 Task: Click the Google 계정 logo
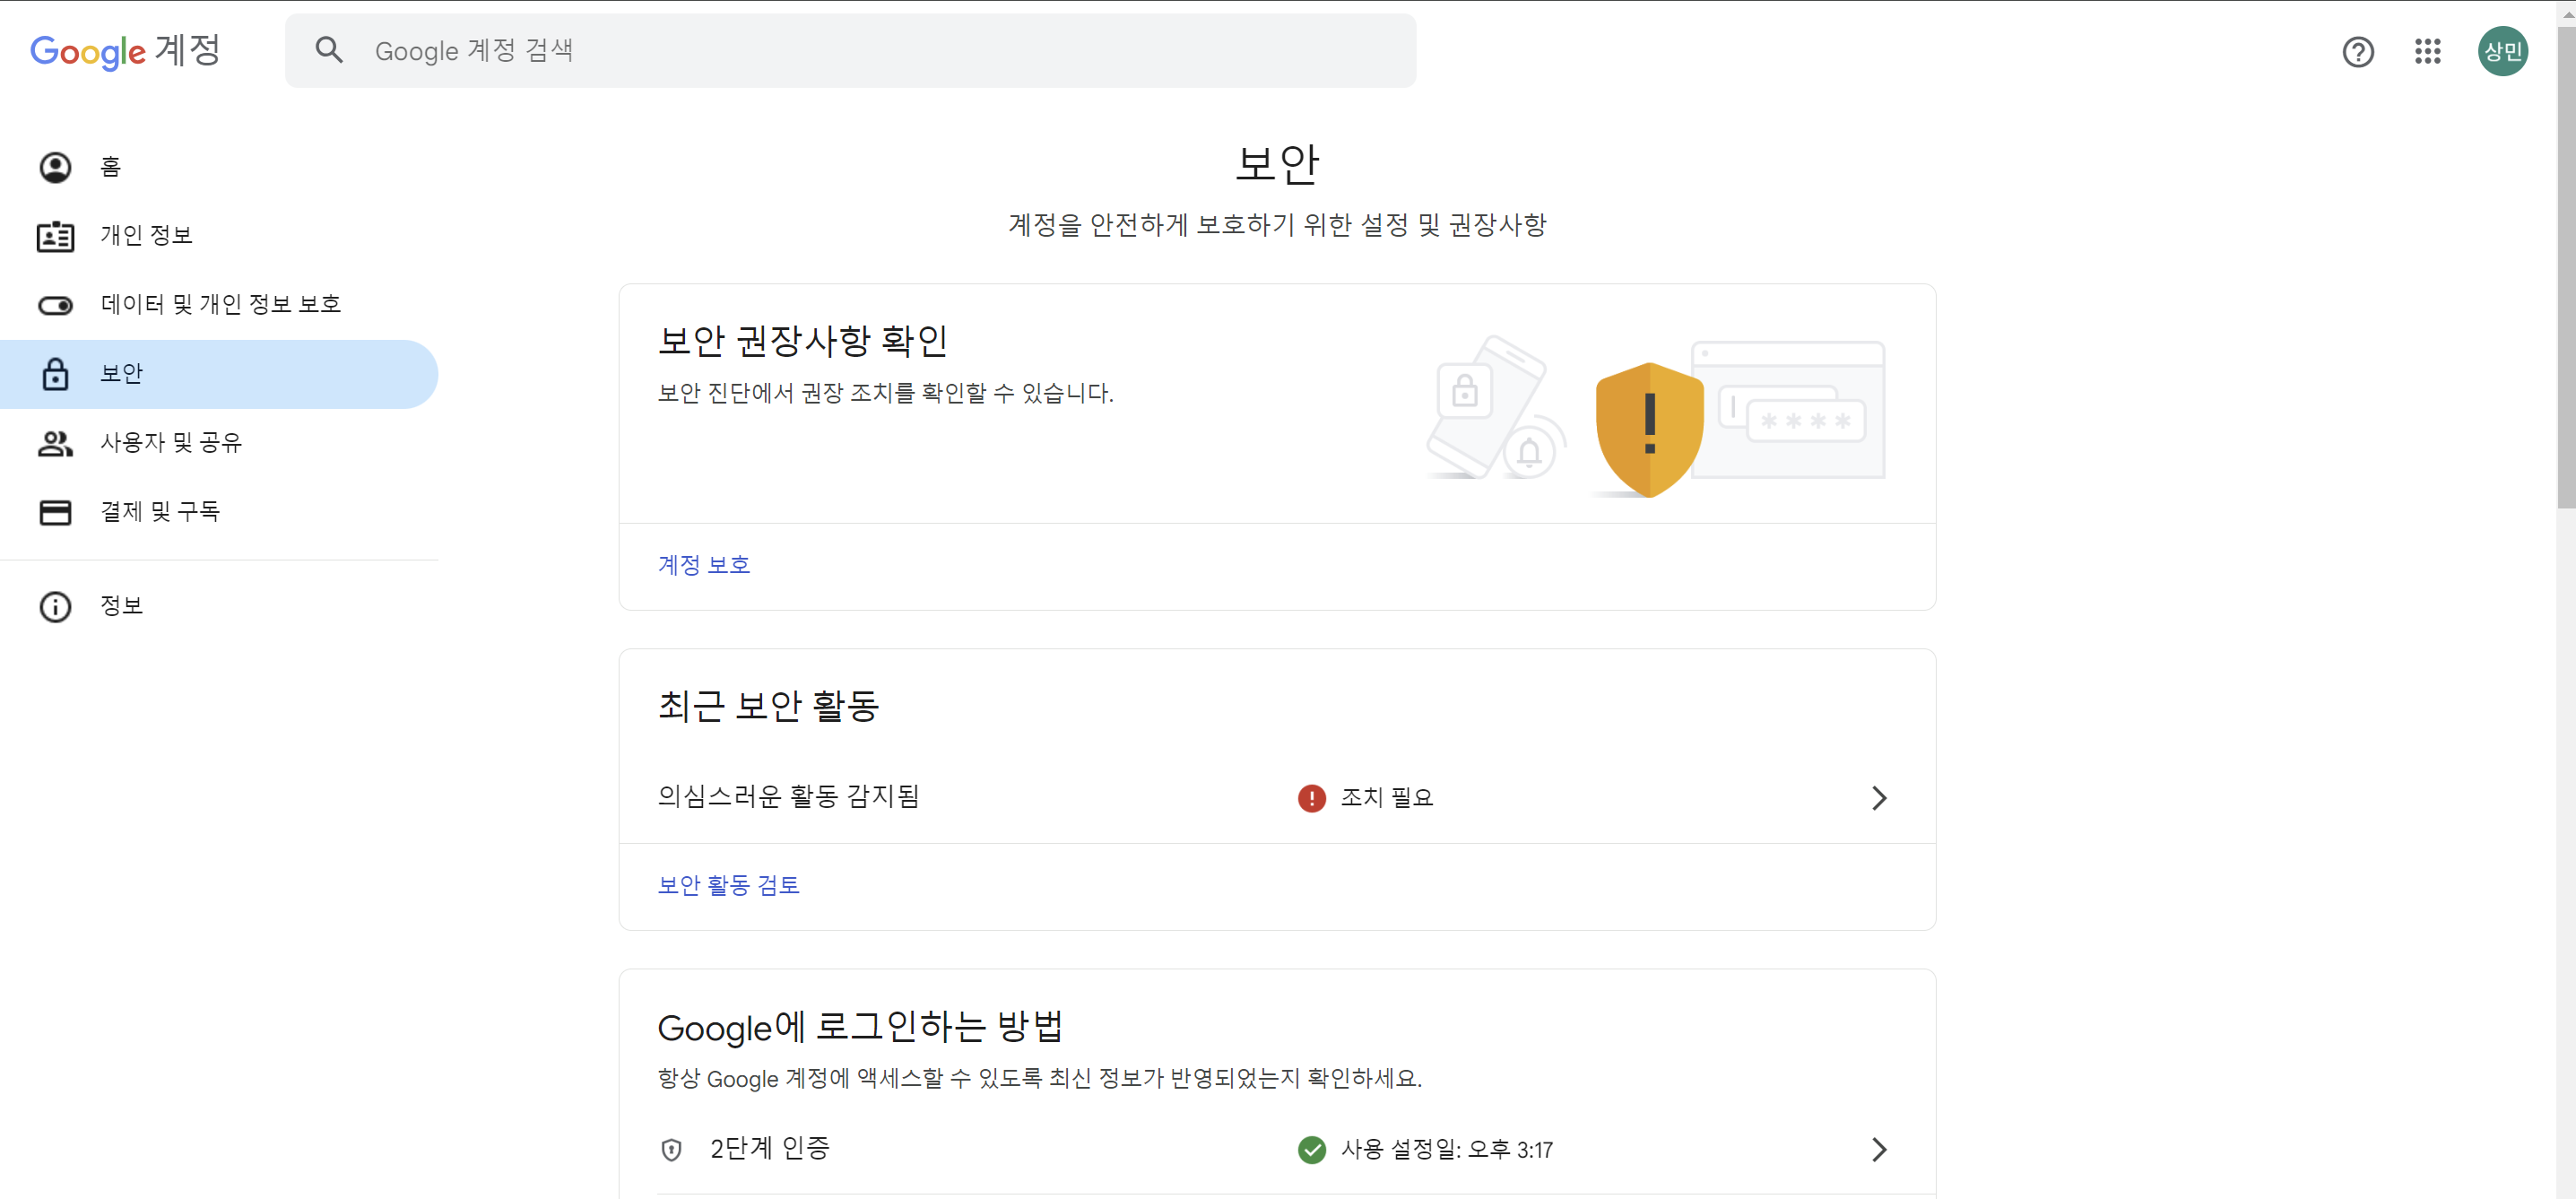point(125,50)
